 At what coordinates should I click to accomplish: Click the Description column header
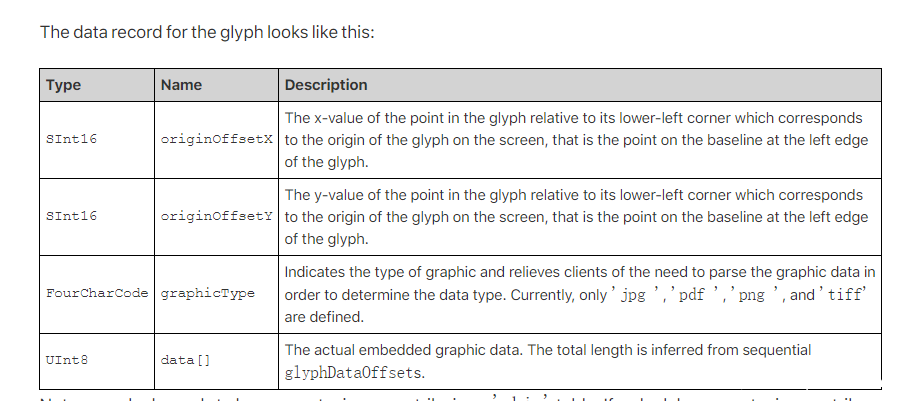pyautogui.click(x=326, y=85)
